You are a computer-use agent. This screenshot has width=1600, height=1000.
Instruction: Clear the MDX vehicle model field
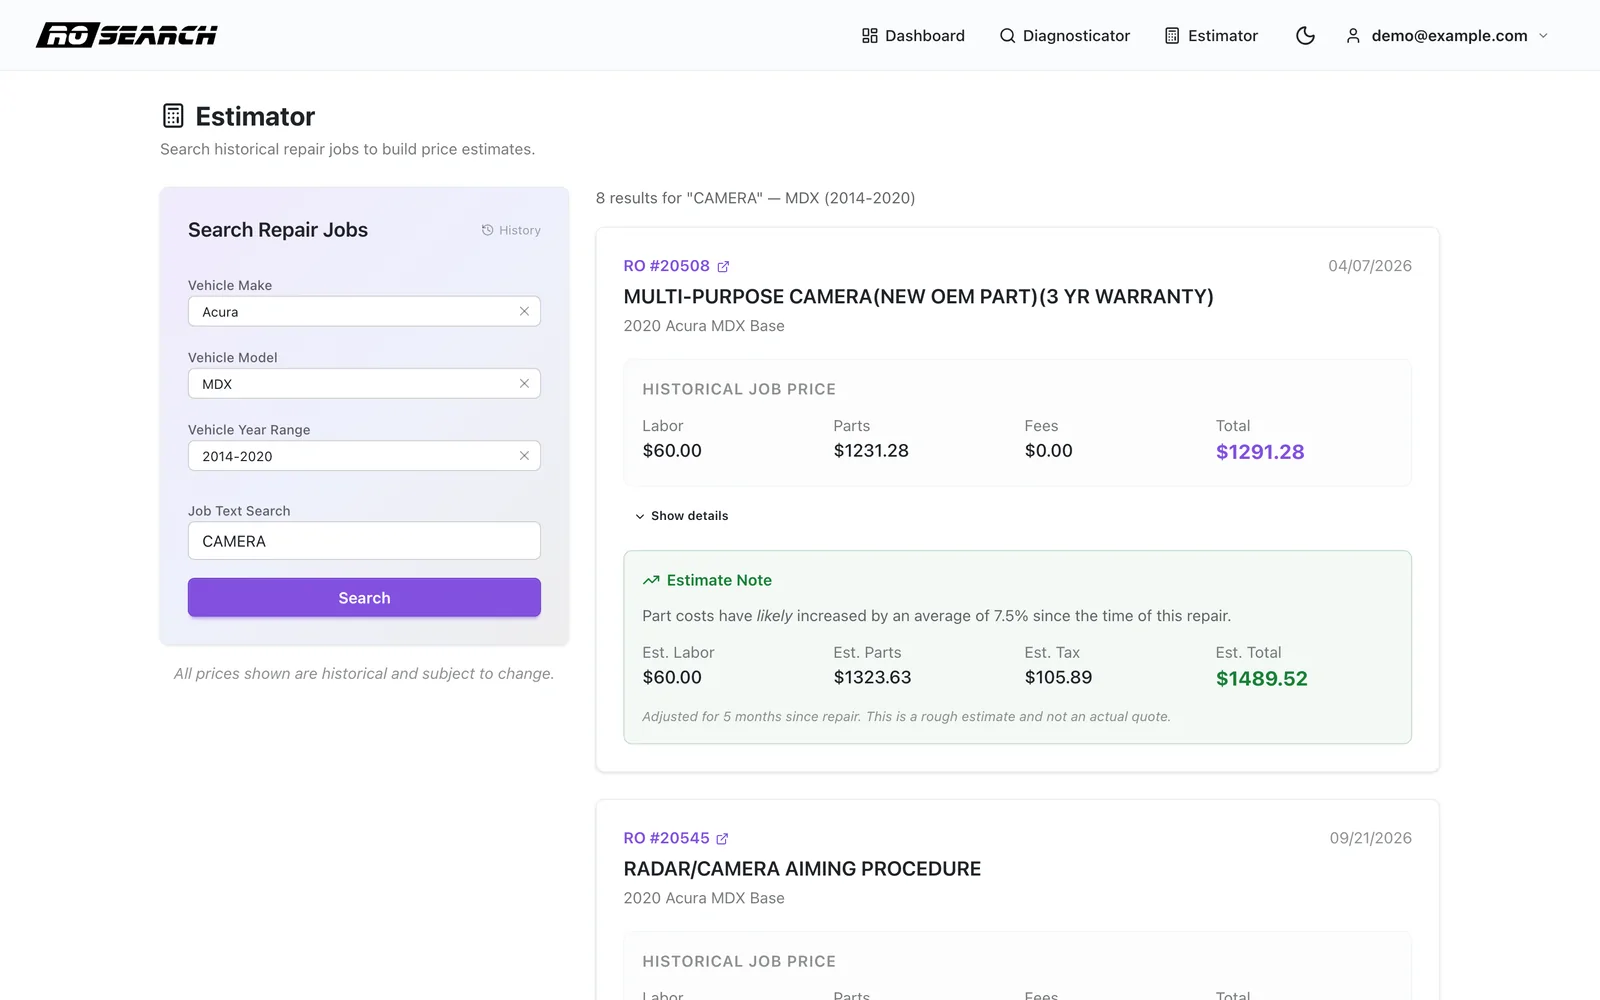coord(524,383)
